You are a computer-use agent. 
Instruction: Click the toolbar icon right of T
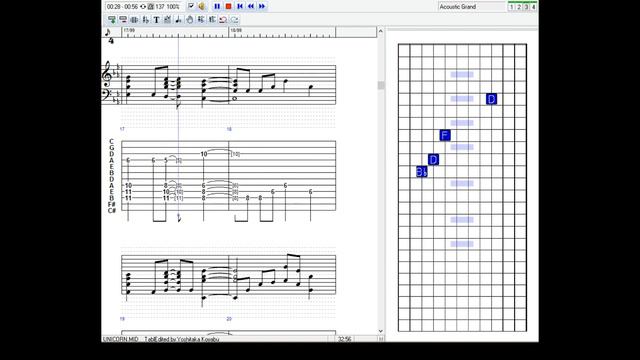click(167, 19)
